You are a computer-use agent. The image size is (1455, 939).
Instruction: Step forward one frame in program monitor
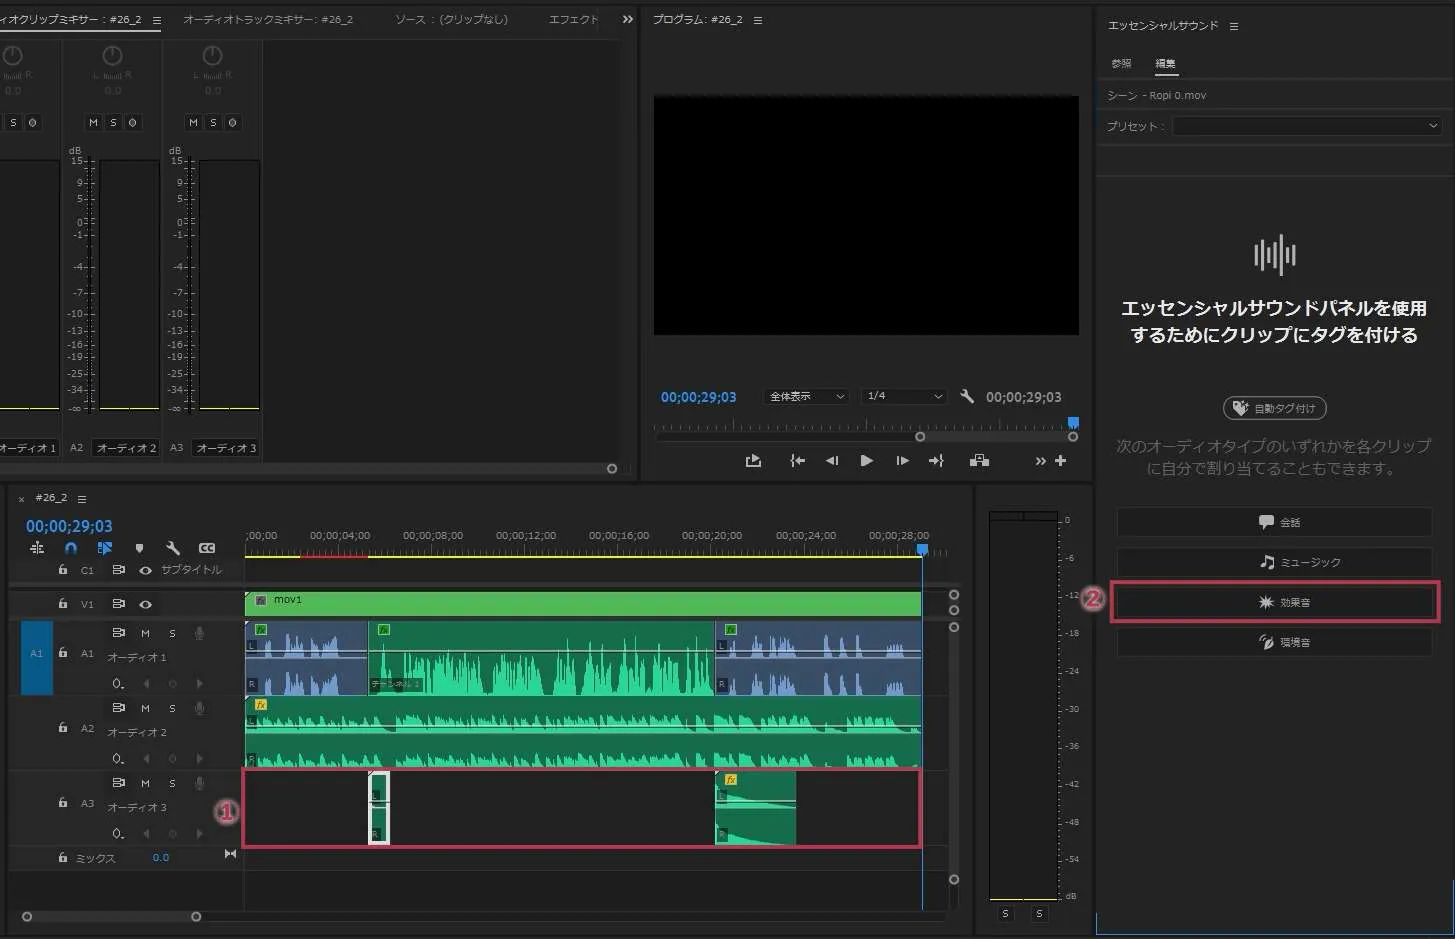click(902, 461)
